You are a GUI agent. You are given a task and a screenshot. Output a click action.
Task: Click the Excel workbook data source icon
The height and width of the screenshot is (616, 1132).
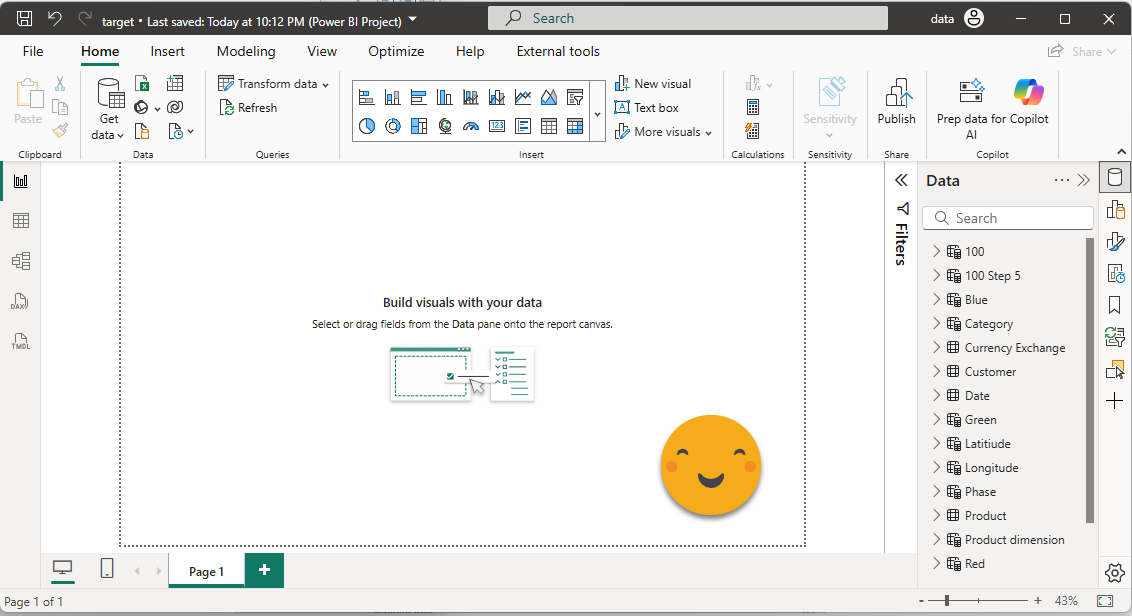pyautogui.click(x=143, y=84)
